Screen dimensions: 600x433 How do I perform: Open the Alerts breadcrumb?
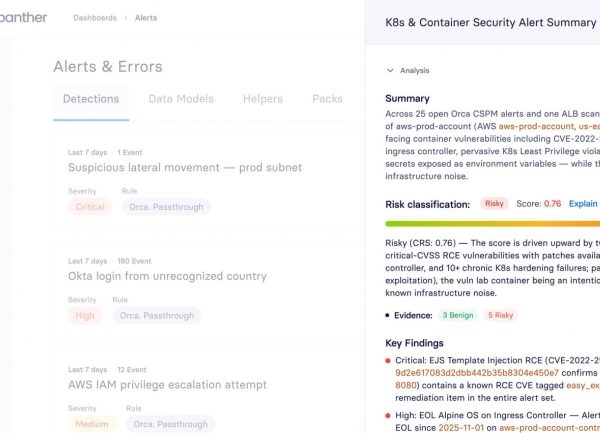click(x=146, y=18)
